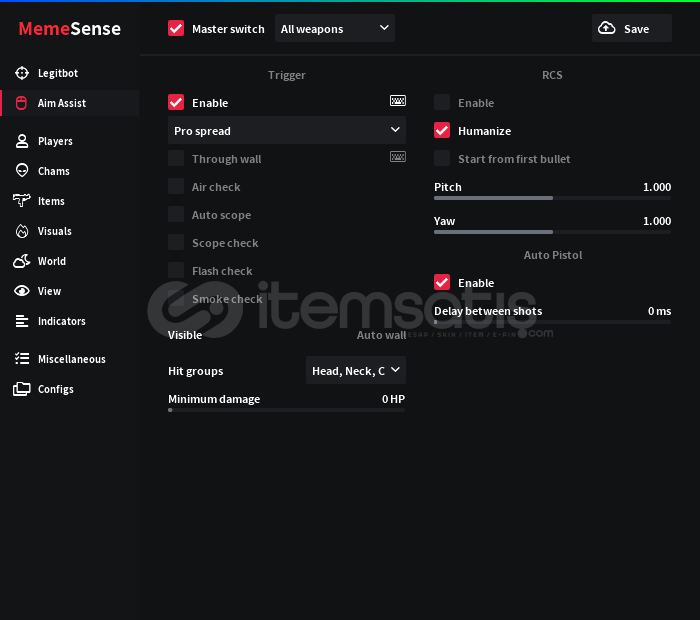Open the Pro spread dropdown

(x=287, y=130)
